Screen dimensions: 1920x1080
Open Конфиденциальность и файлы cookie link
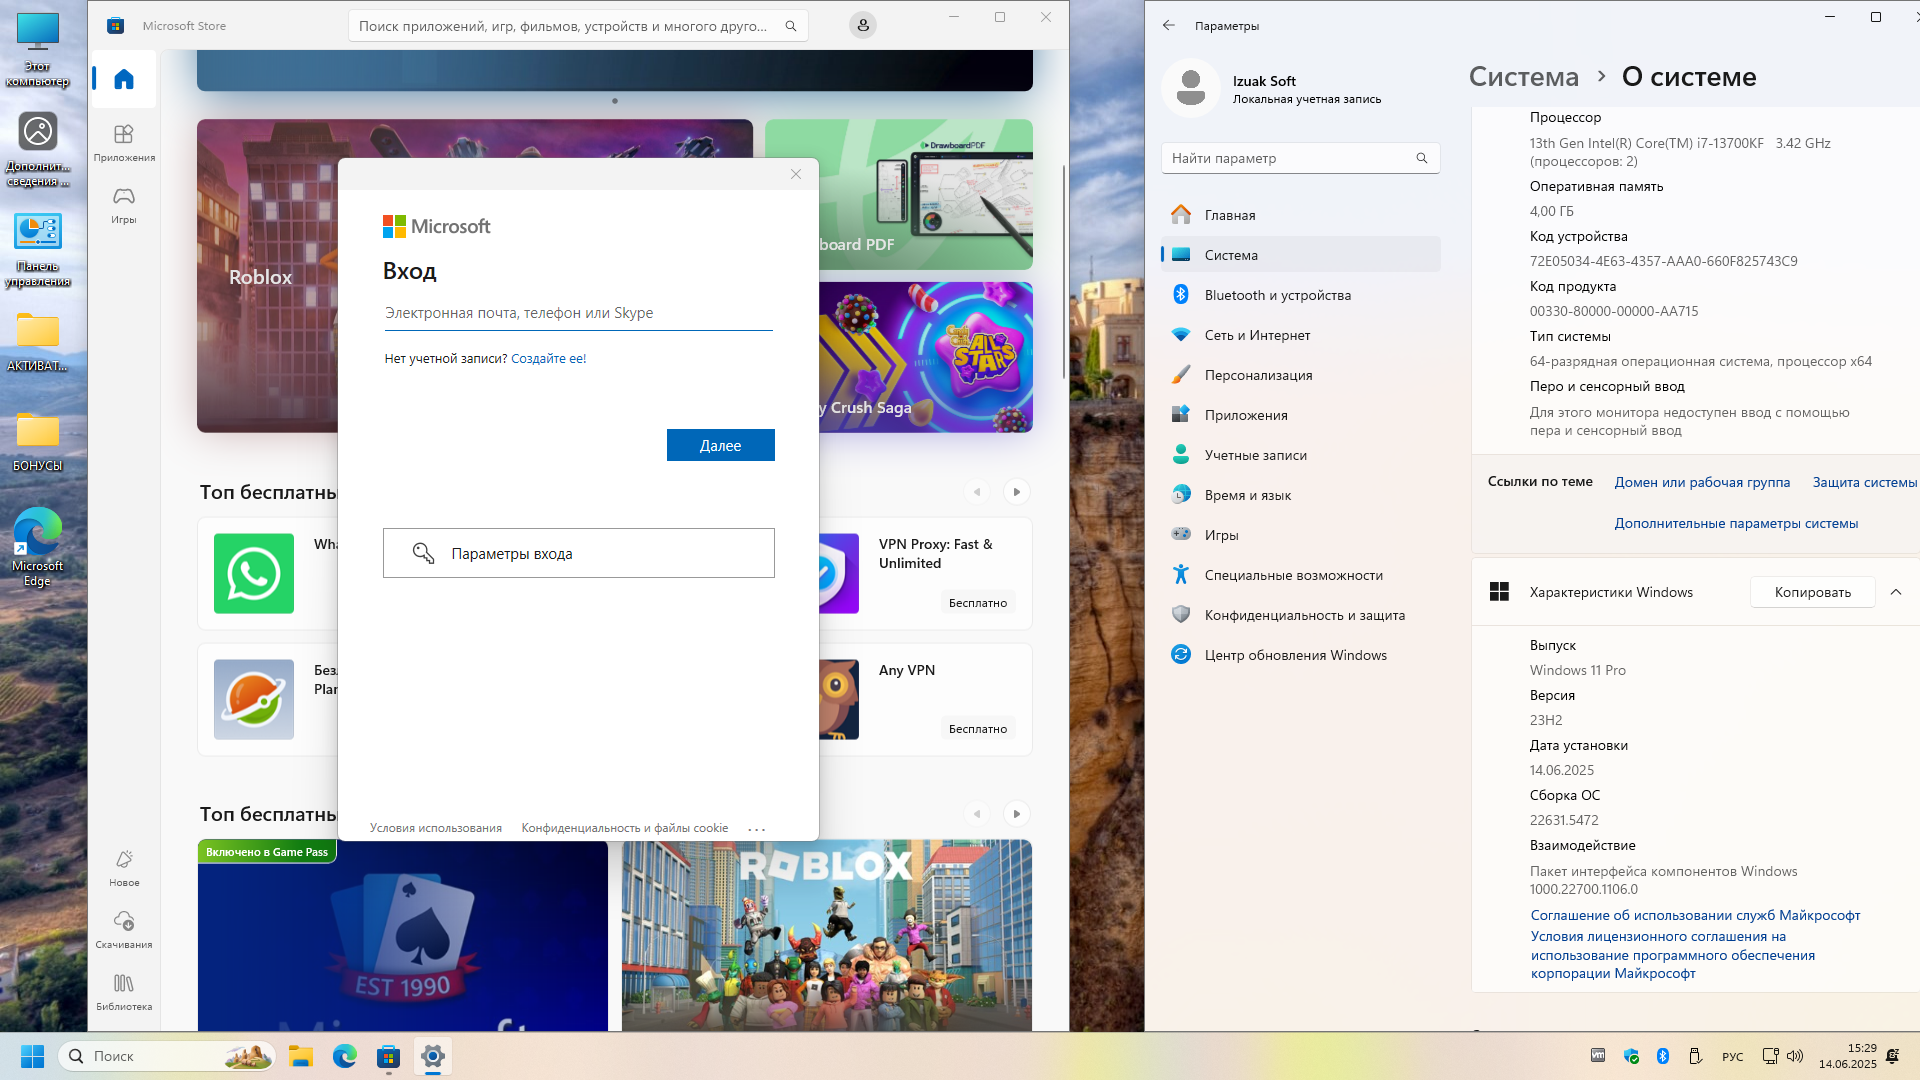pyautogui.click(x=624, y=828)
